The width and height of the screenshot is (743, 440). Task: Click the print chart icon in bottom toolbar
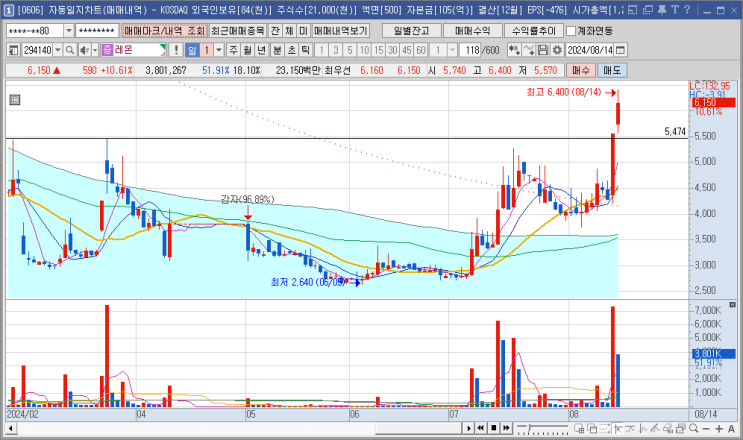[x=680, y=429]
